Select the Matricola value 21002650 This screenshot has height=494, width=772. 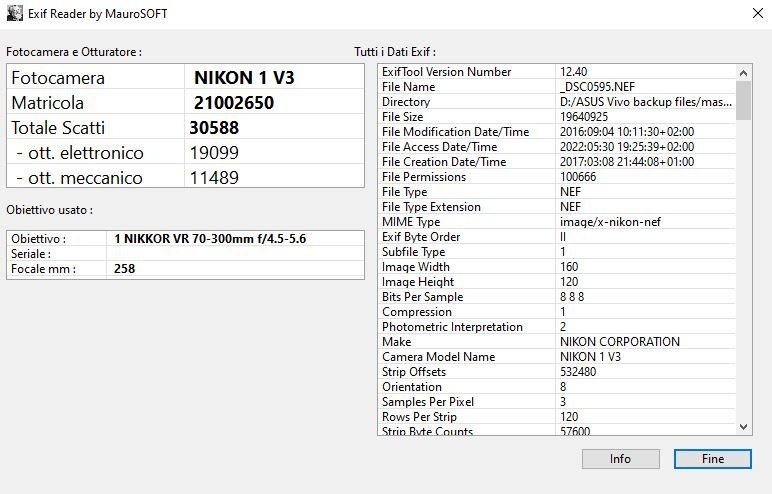coord(234,102)
